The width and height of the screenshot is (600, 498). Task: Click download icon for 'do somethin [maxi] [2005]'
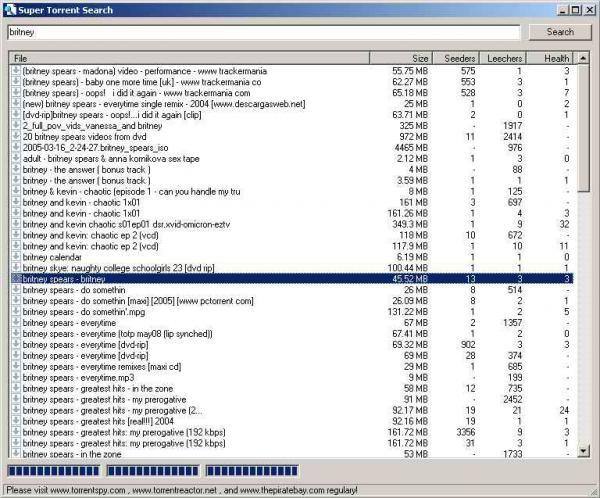click(x=16, y=300)
